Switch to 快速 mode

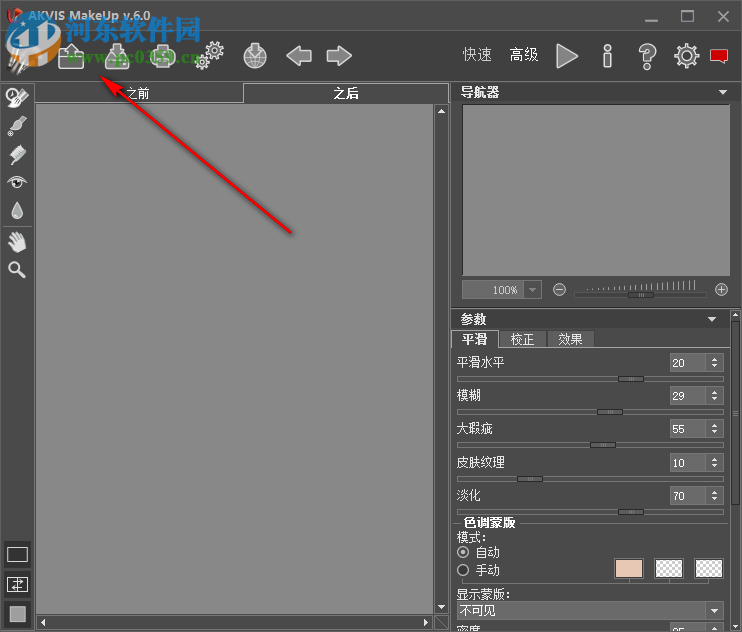(x=477, y=55)
